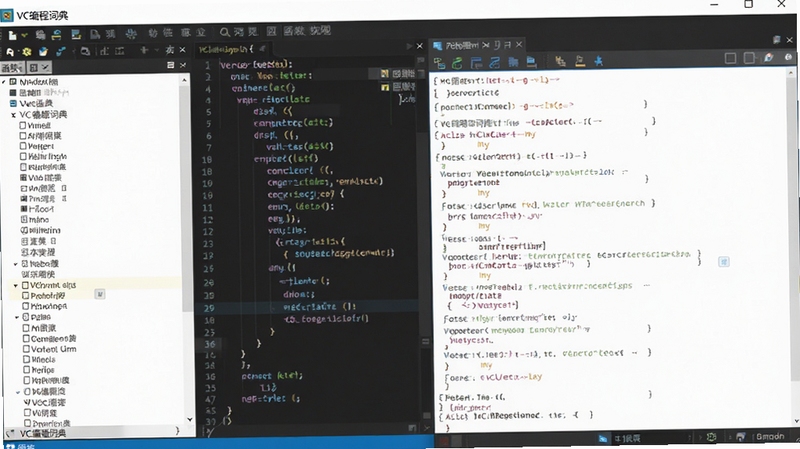Collapse the Pzles tree node
Image resolution: width=800 pixels, height=449 pixels.
17,317
